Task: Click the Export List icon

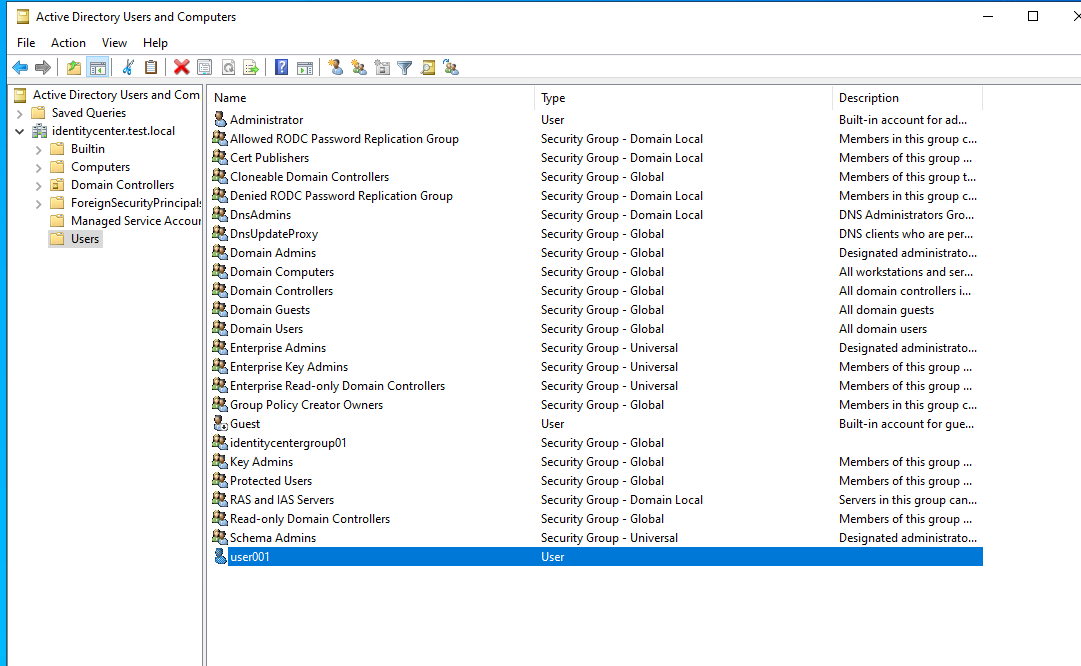Action: tap(251, 68)
